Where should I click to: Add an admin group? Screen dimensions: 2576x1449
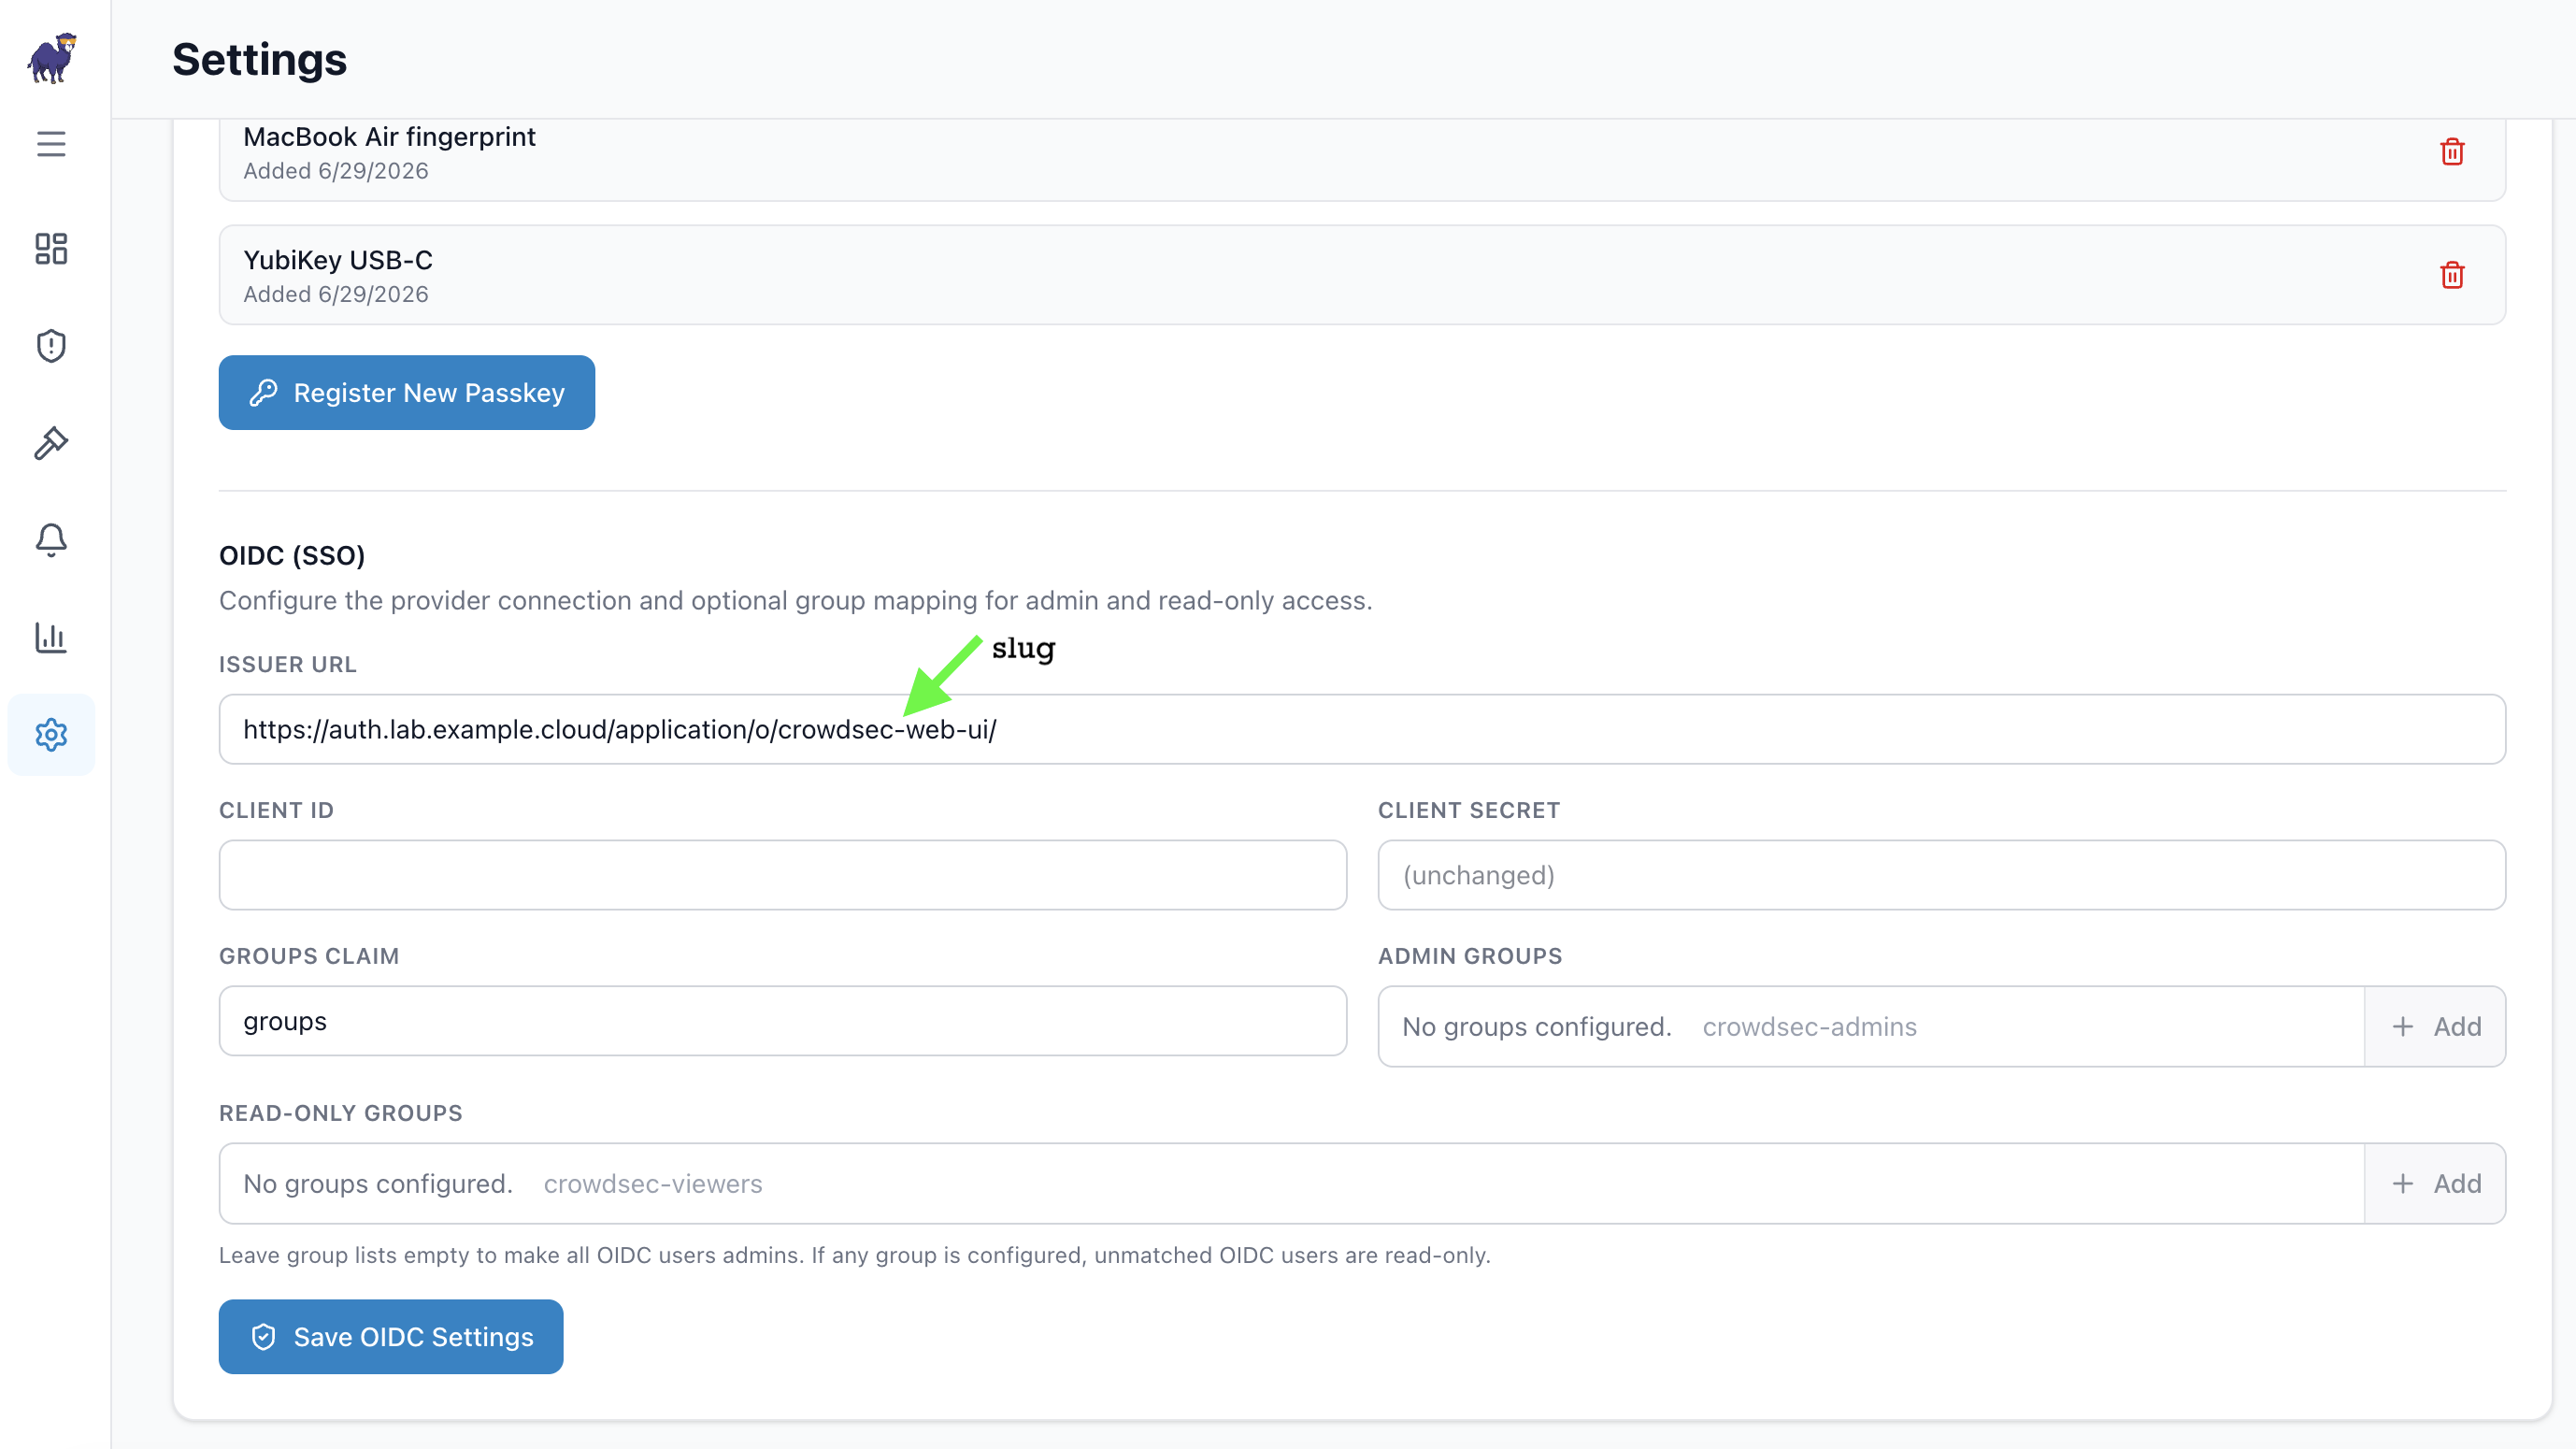click(x=2435, y=1027)
